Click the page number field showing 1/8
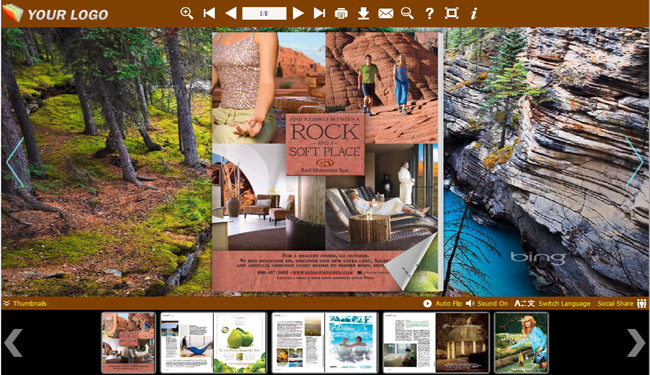 264,13
